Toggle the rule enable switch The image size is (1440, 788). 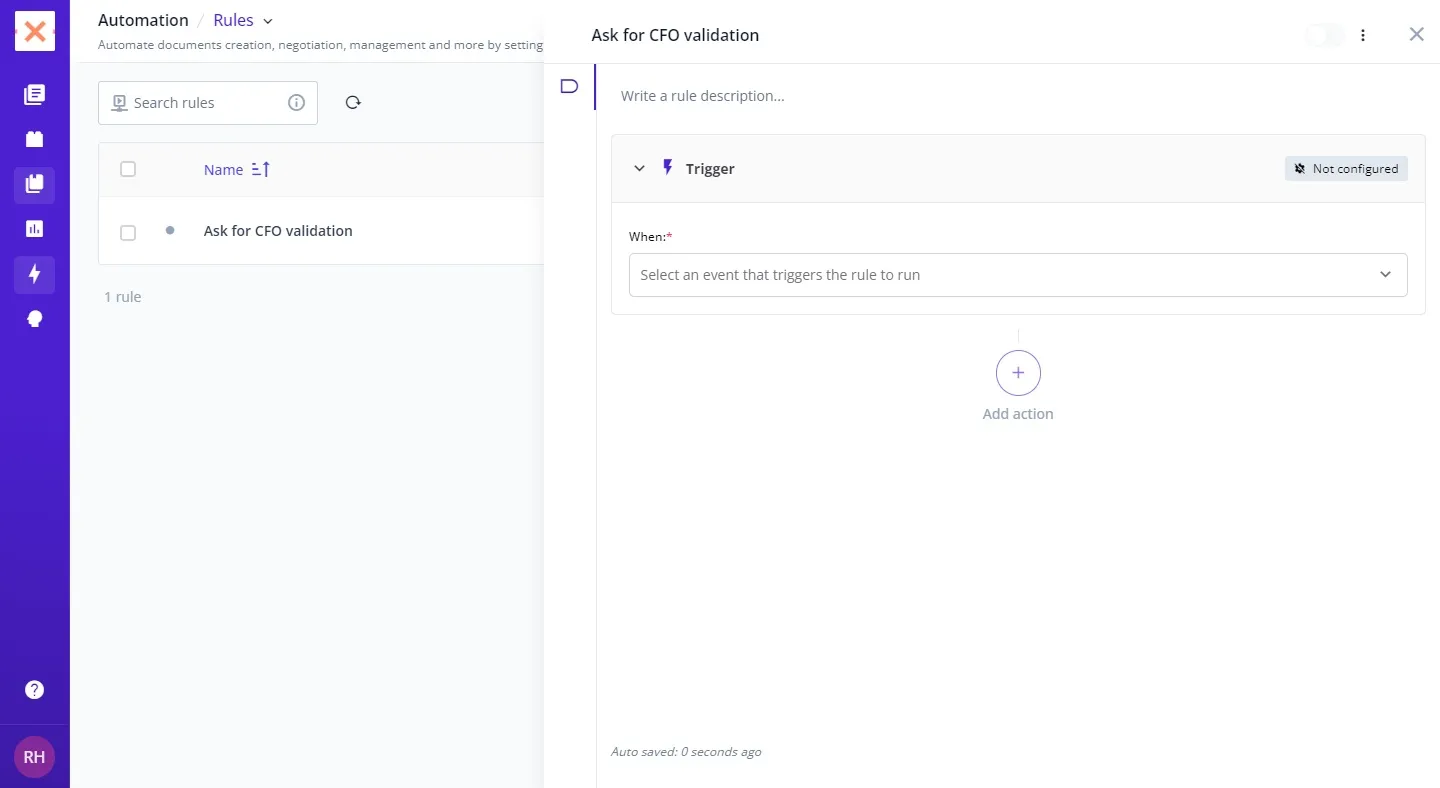[1324, 35]
